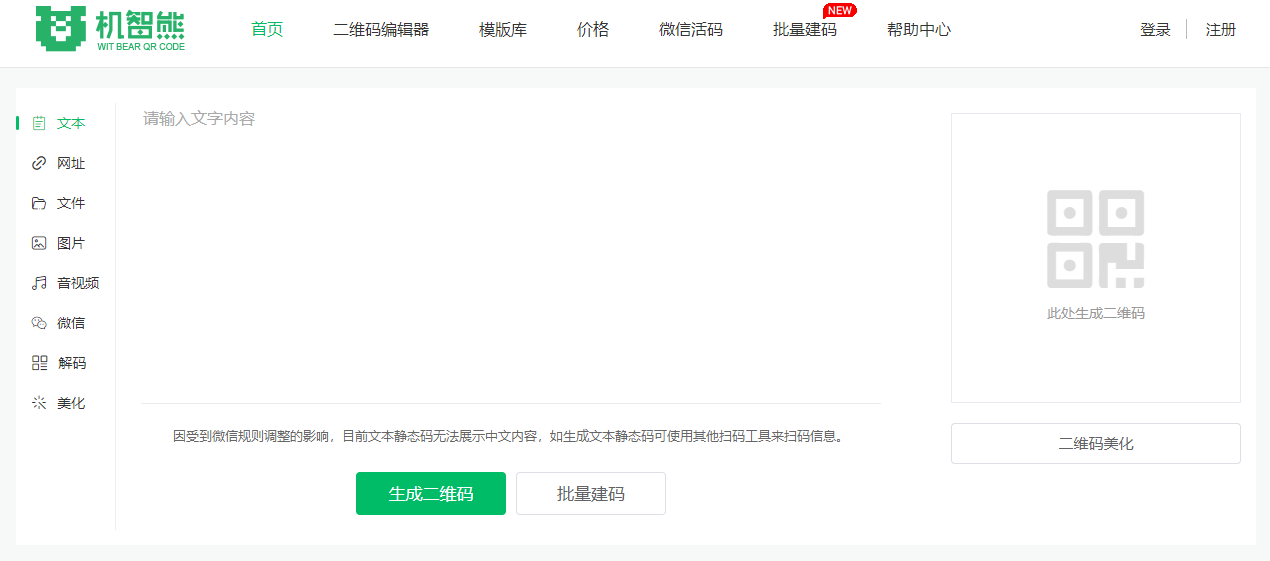Select the 解码 label in sidebar
The image size is (1270, 561).
tap(71, 363)
